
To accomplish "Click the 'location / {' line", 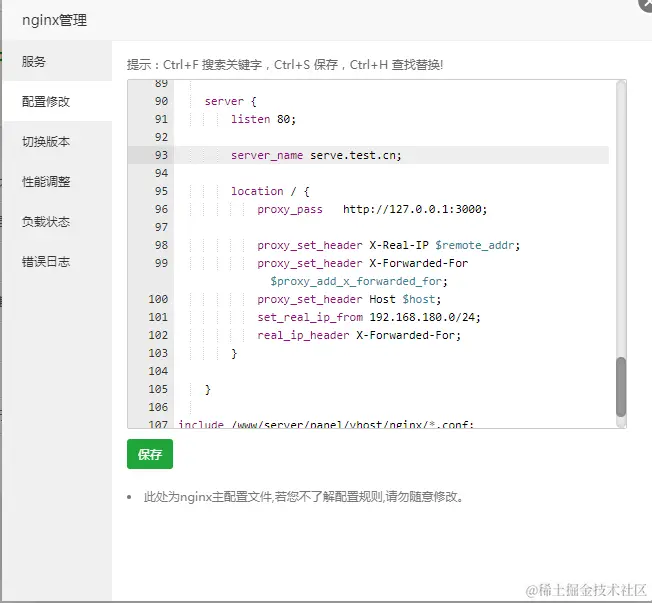I will click(x=270, y=191).
